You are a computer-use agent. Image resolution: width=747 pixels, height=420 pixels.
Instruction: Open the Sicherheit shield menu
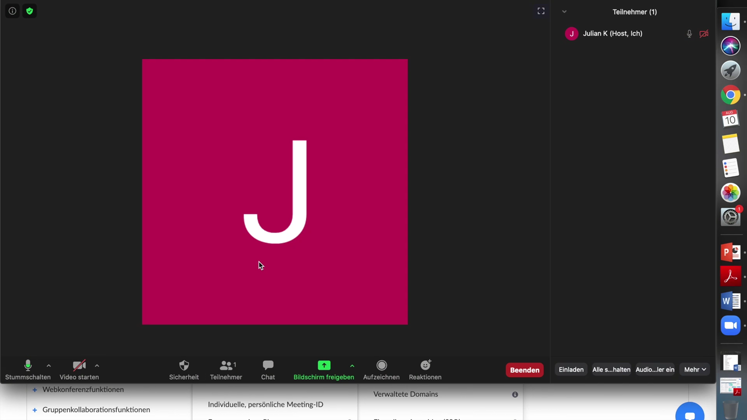pos(184,366)
